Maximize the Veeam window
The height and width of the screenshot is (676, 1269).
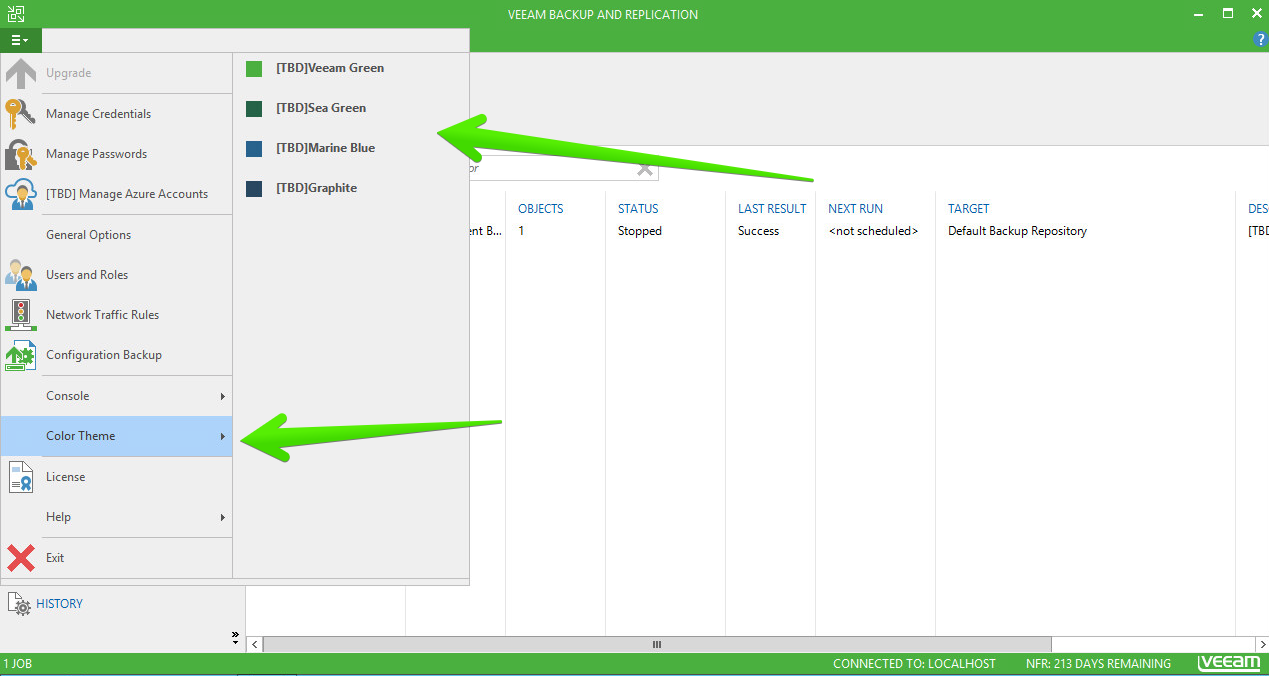[1227, 13]
